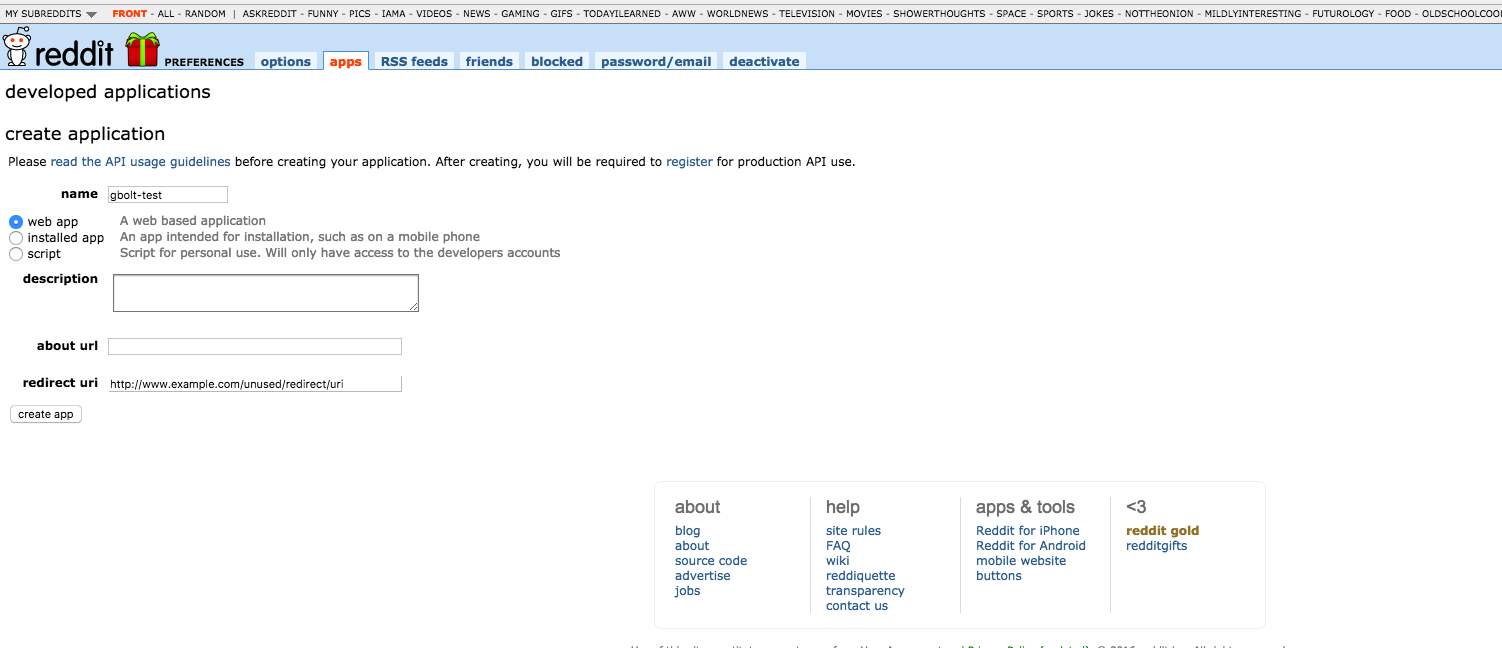The image size is (1502, 648).
Task: Visit WORLDNEWS from the top bar
Action: click(737, 14)
